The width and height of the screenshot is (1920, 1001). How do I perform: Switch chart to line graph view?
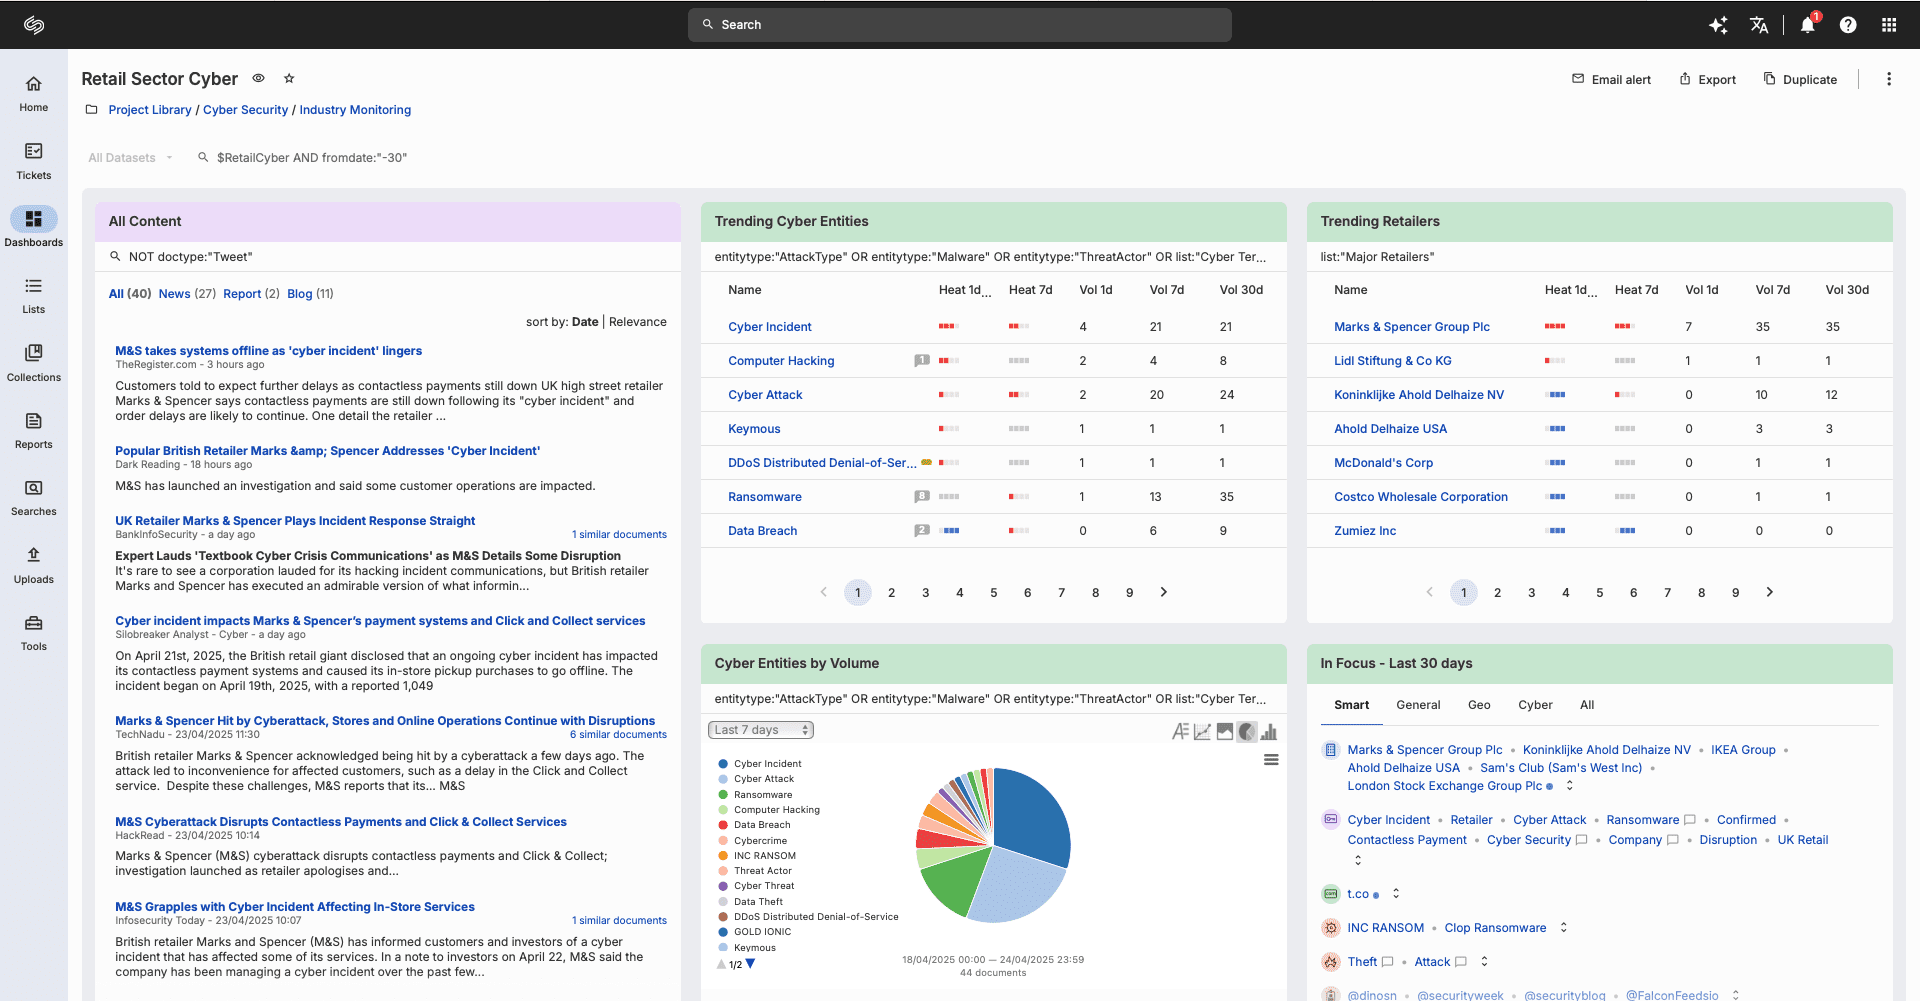[x=1202, y=731]
